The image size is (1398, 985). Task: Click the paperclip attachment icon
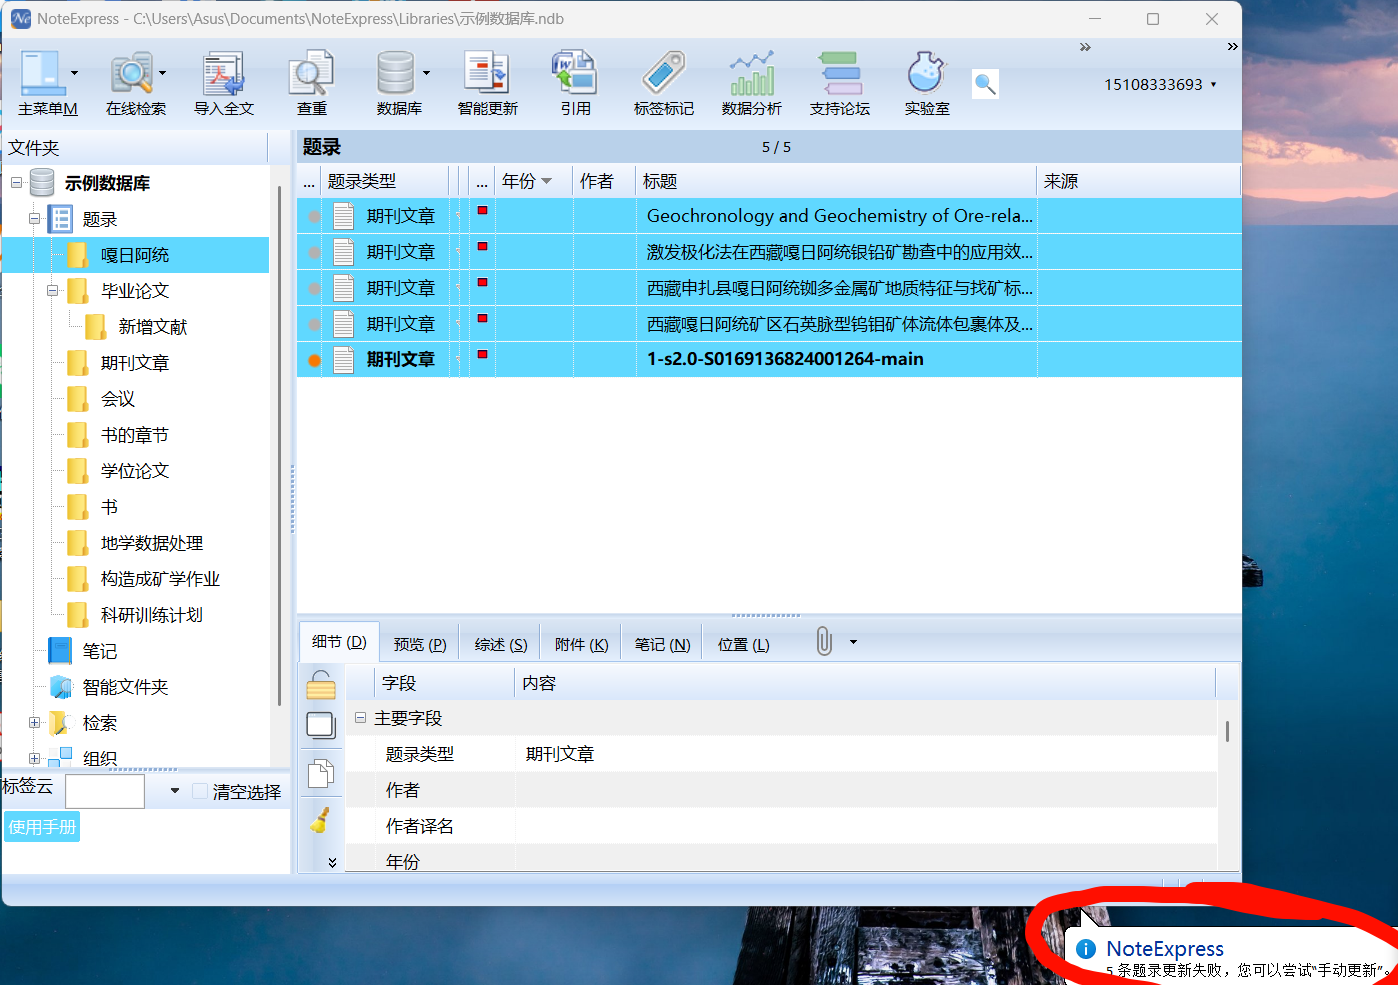point(824,641)
